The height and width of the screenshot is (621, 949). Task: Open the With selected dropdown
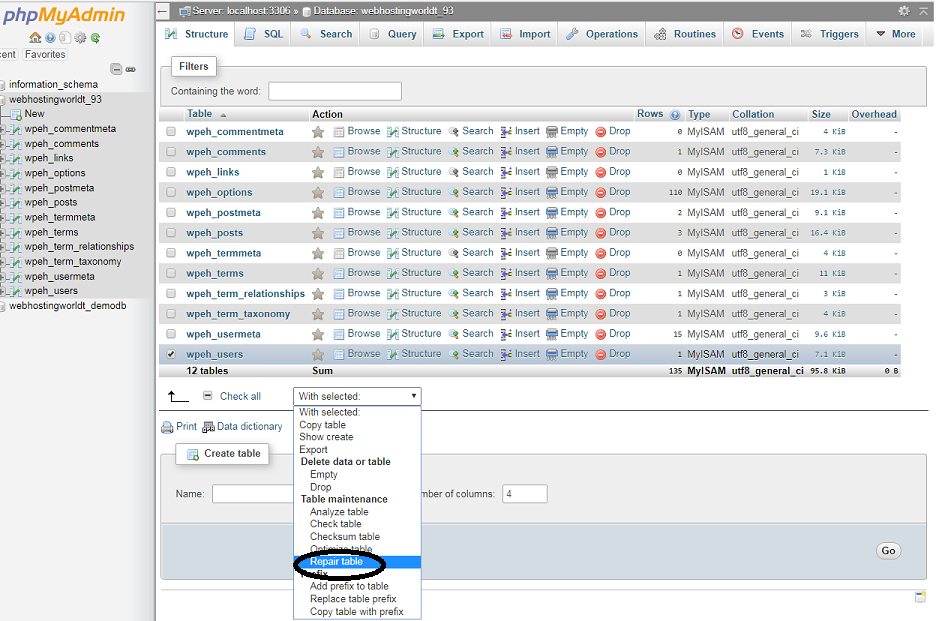(x=357, y=397)
